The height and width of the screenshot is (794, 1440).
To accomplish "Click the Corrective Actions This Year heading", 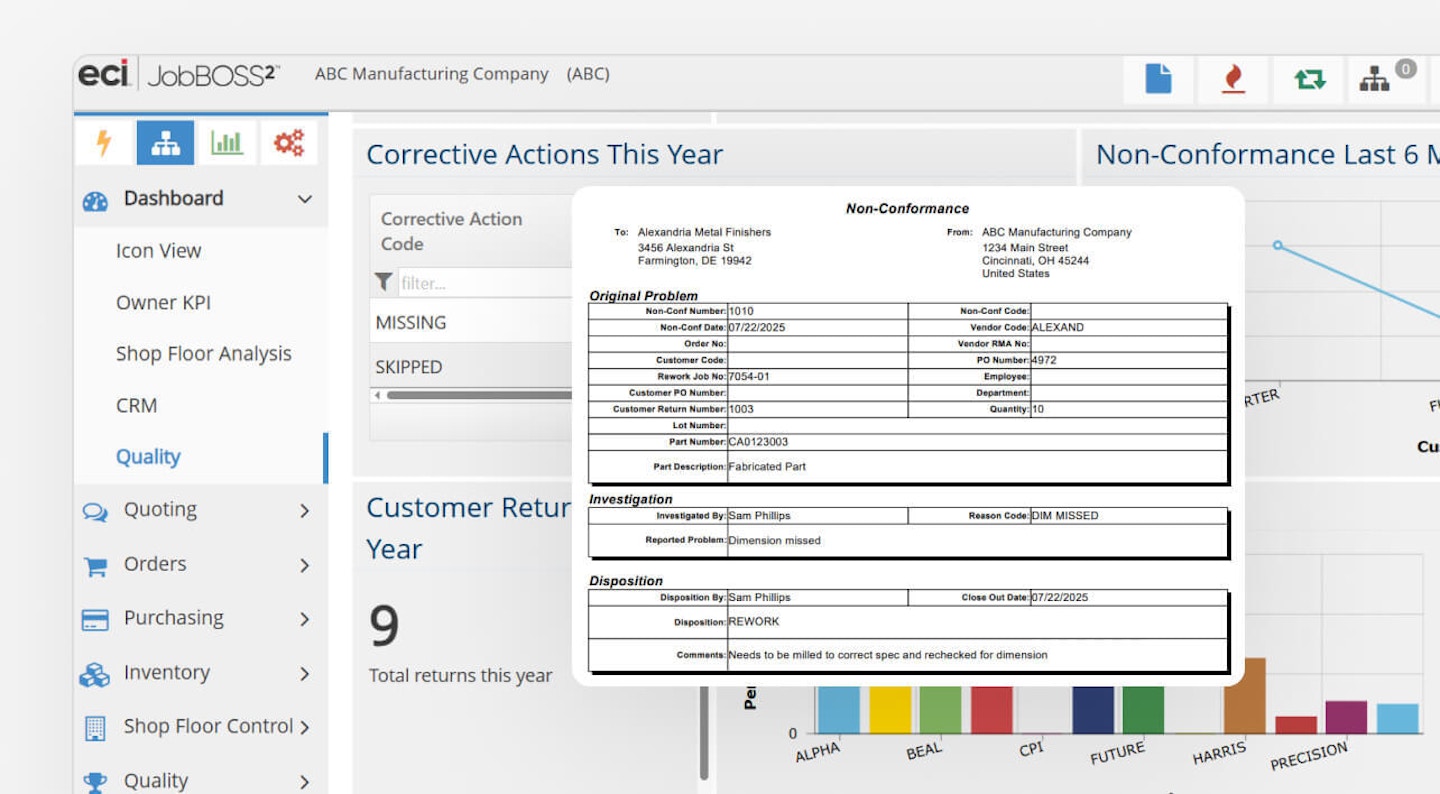I will click(544, 154).
